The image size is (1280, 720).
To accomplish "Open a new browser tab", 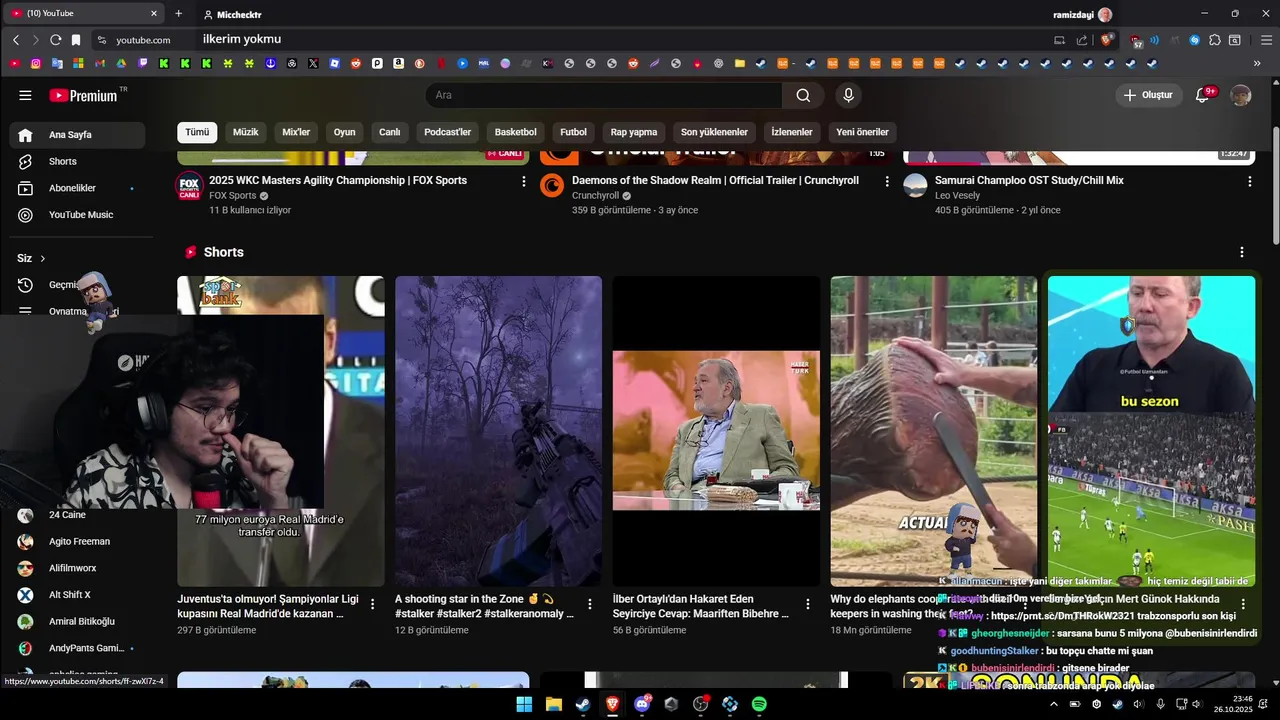I will pyautogui.click(x=179, y=14).
